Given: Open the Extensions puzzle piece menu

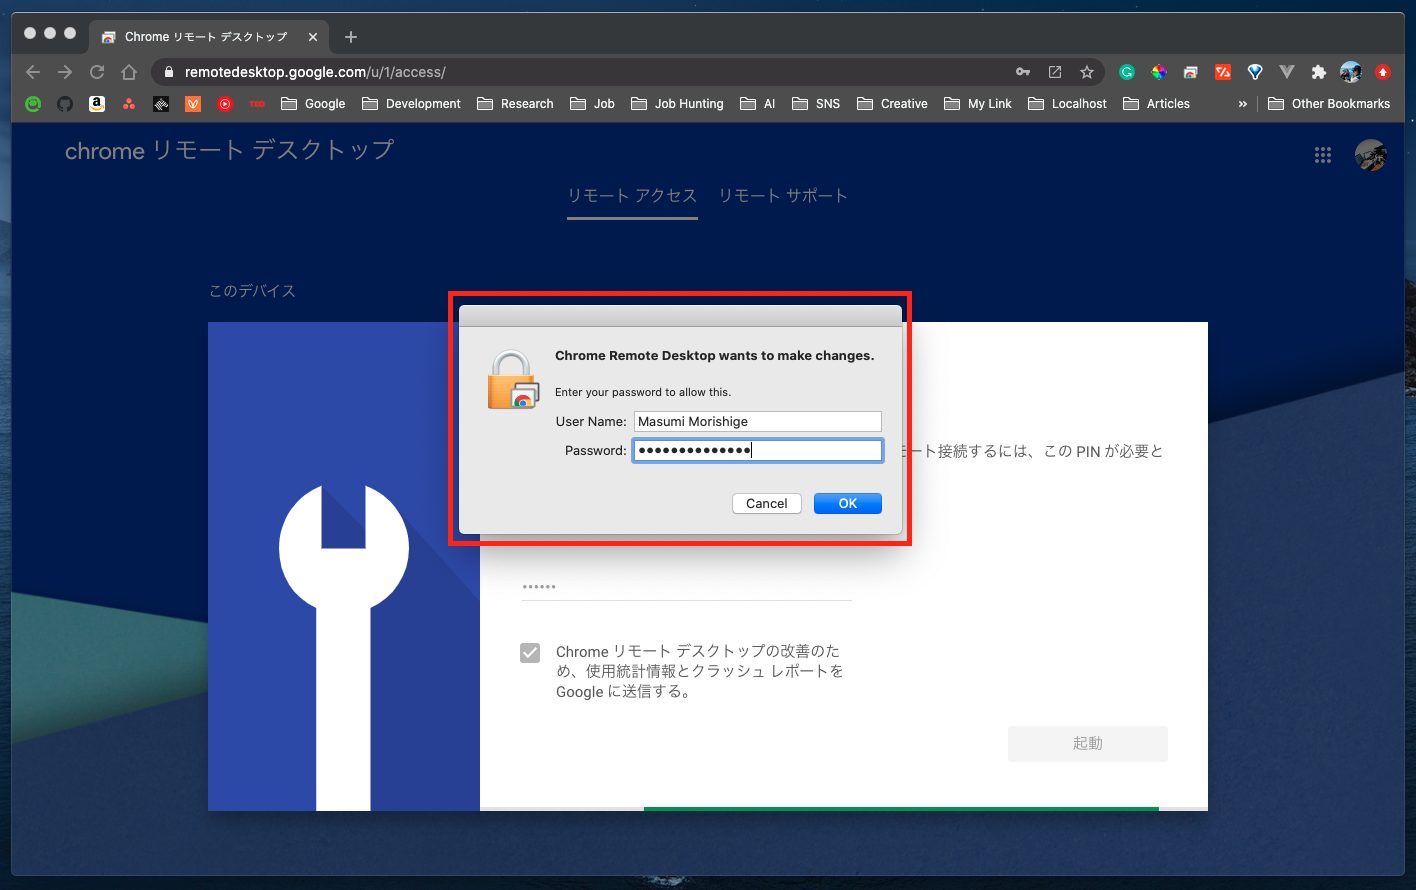Looking at the screenshot, I should [x=1319, y=72].
